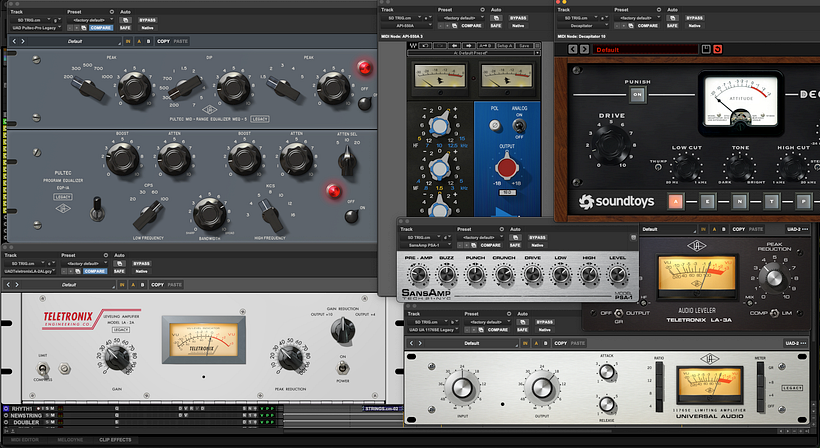The width and height of the screenshot is (820, 448).
Task: Click the Soundtoys logo
Action: coord(616,201)
